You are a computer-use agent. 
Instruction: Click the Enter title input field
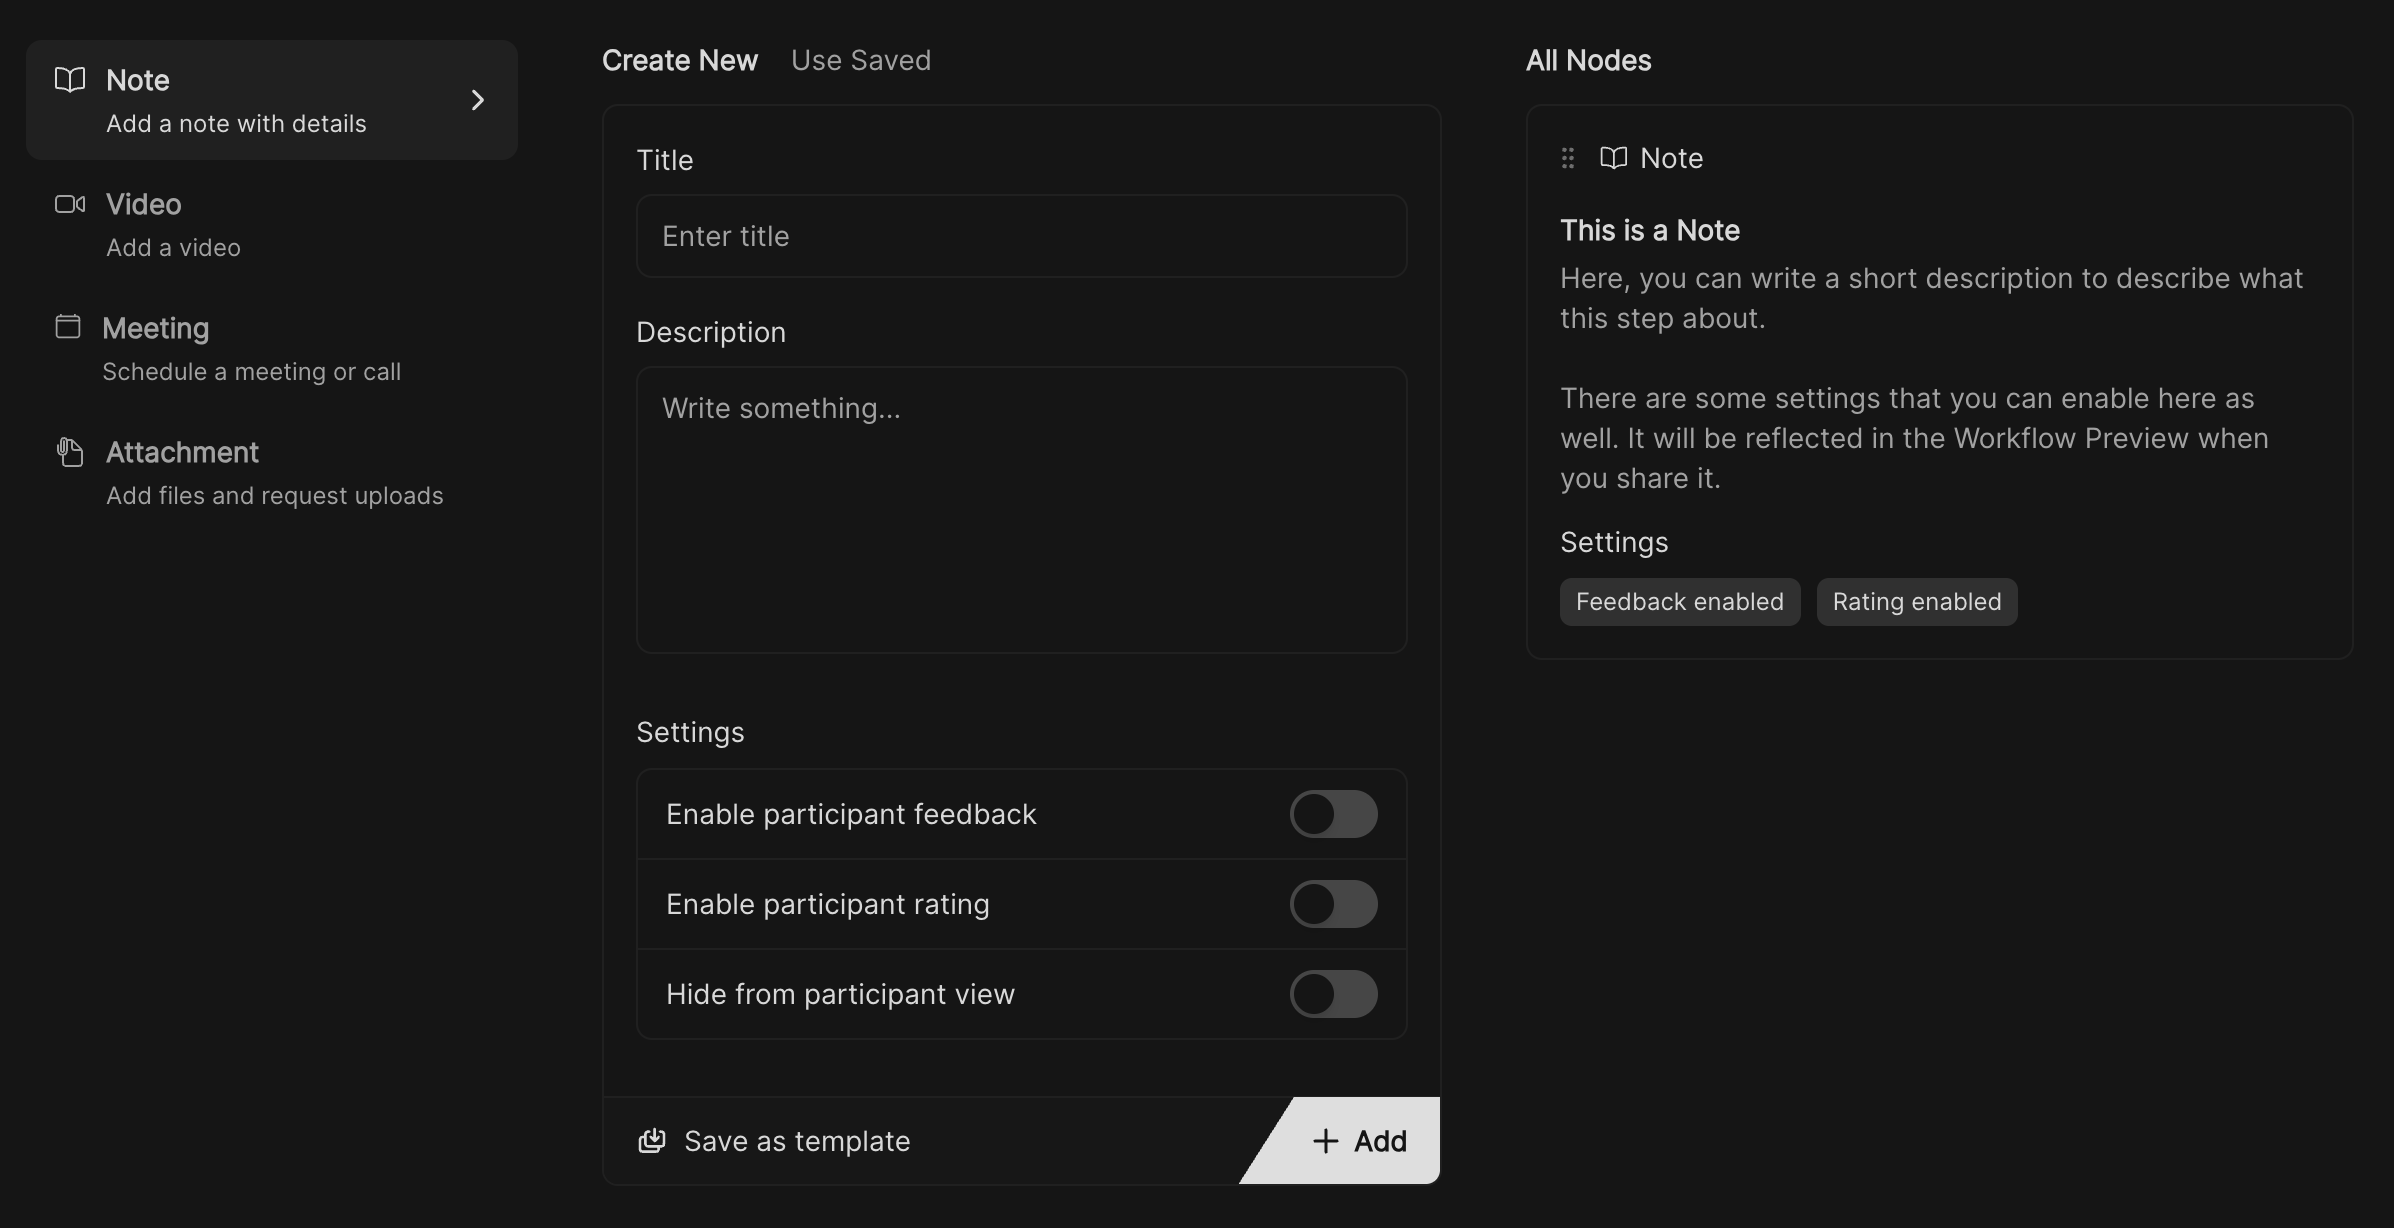1021,236
